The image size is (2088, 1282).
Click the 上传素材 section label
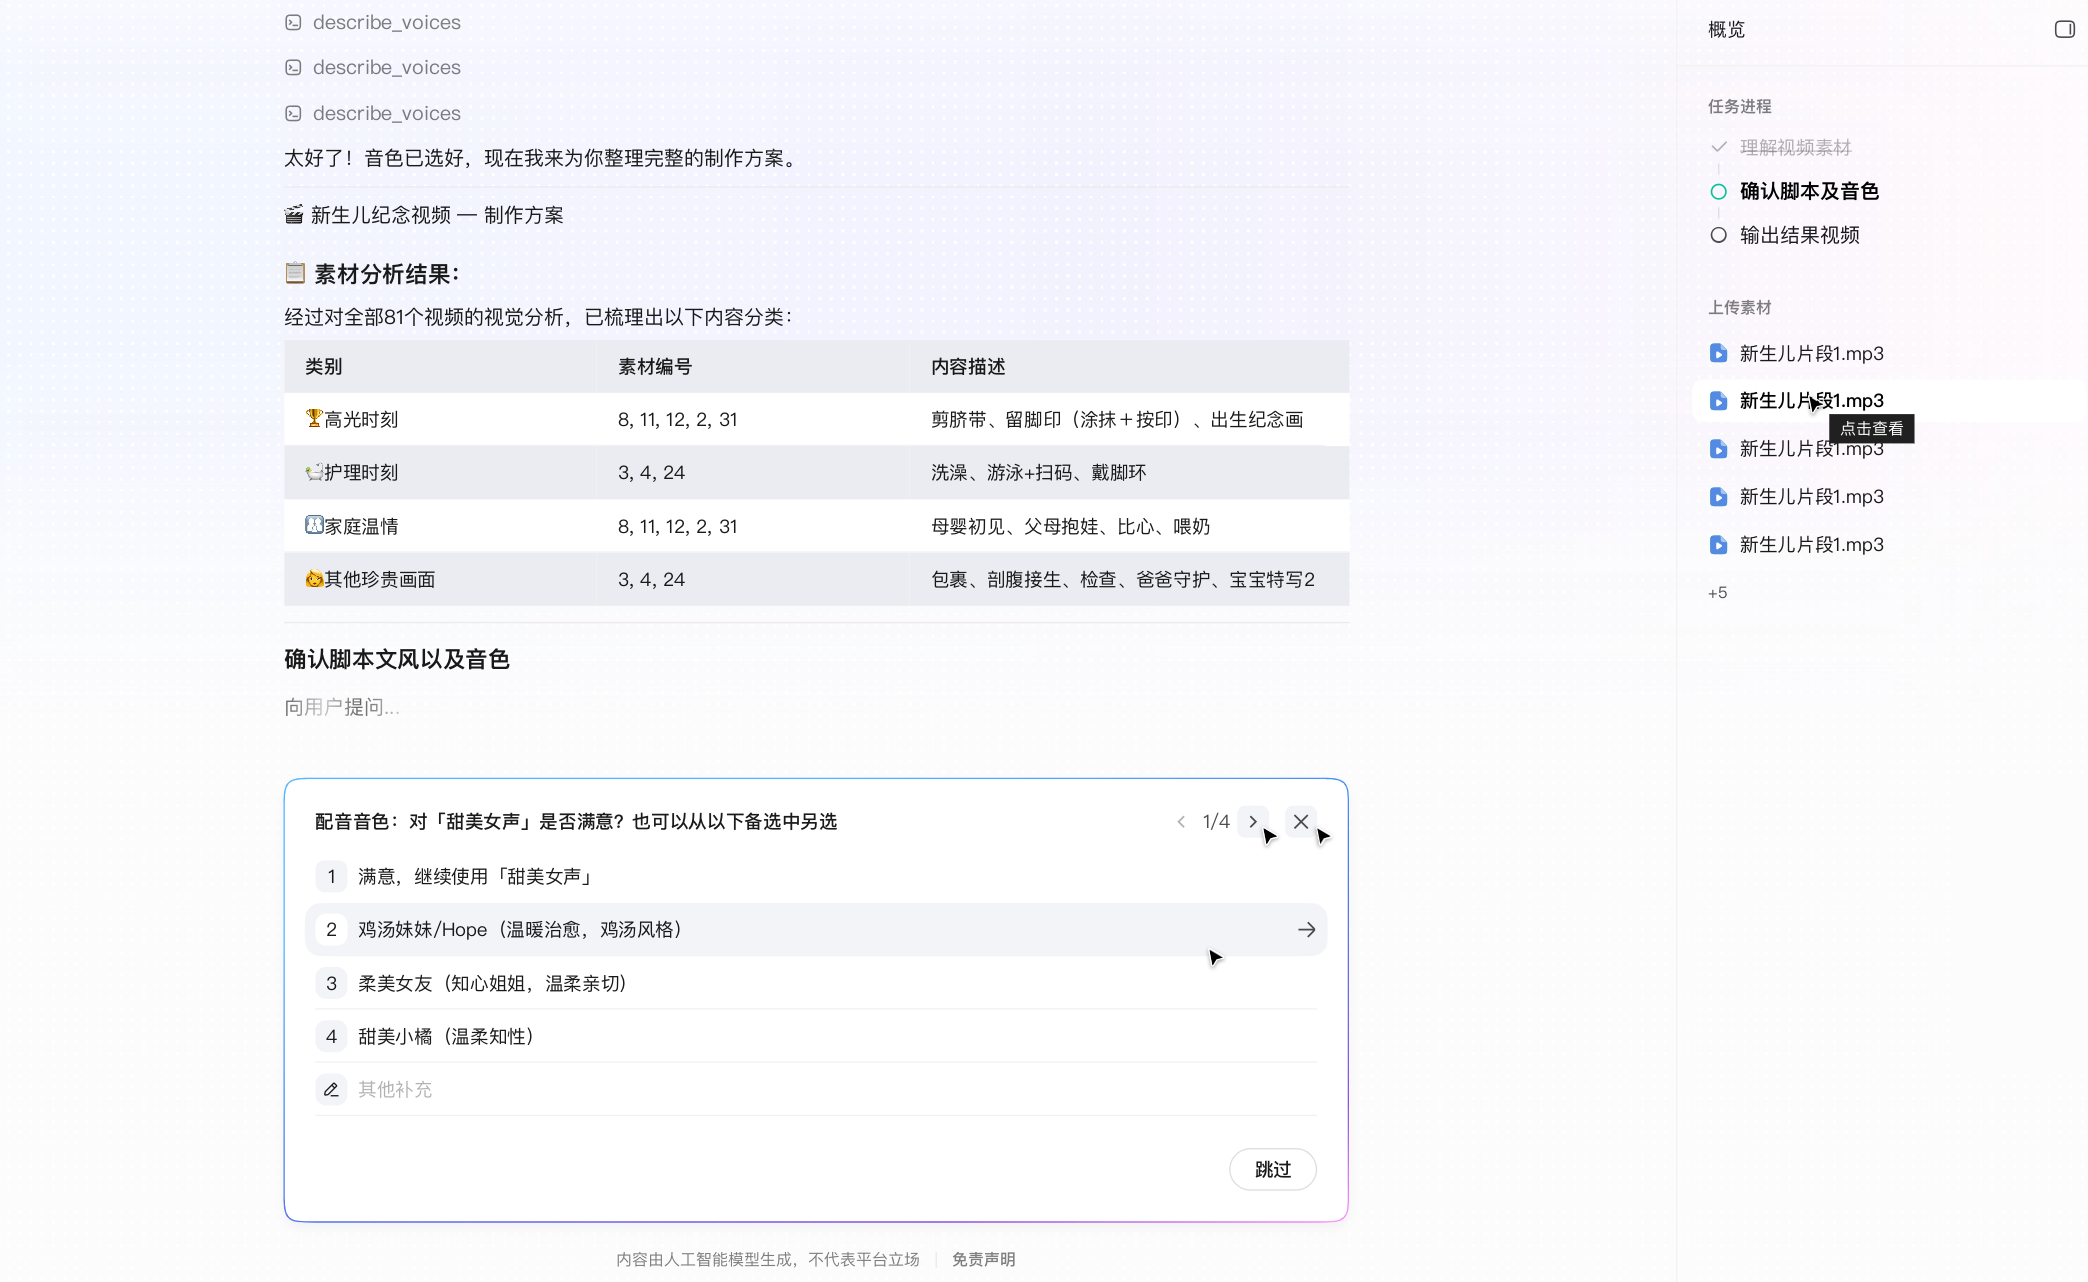tap(1739, 307)
